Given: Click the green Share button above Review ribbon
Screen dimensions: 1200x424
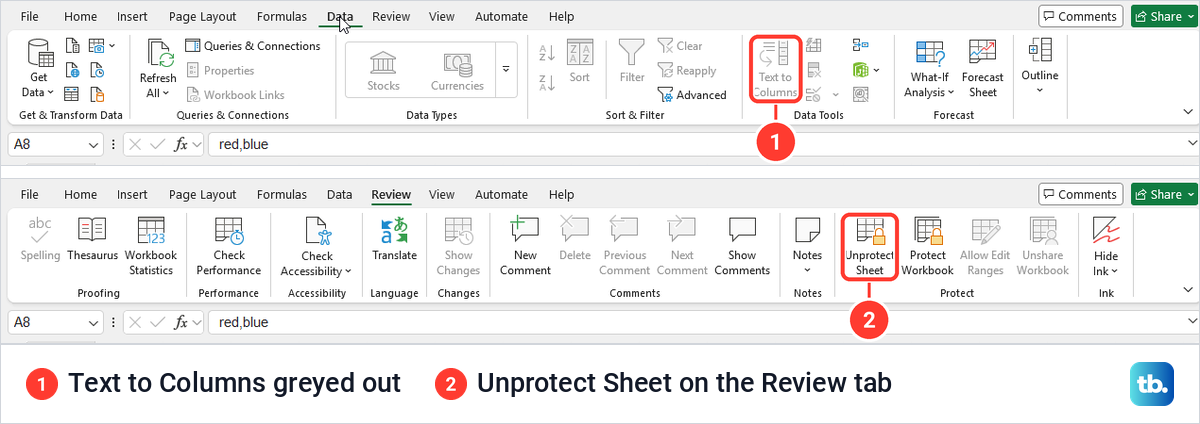Looking at the screenshot, I should pos(1165,194).
